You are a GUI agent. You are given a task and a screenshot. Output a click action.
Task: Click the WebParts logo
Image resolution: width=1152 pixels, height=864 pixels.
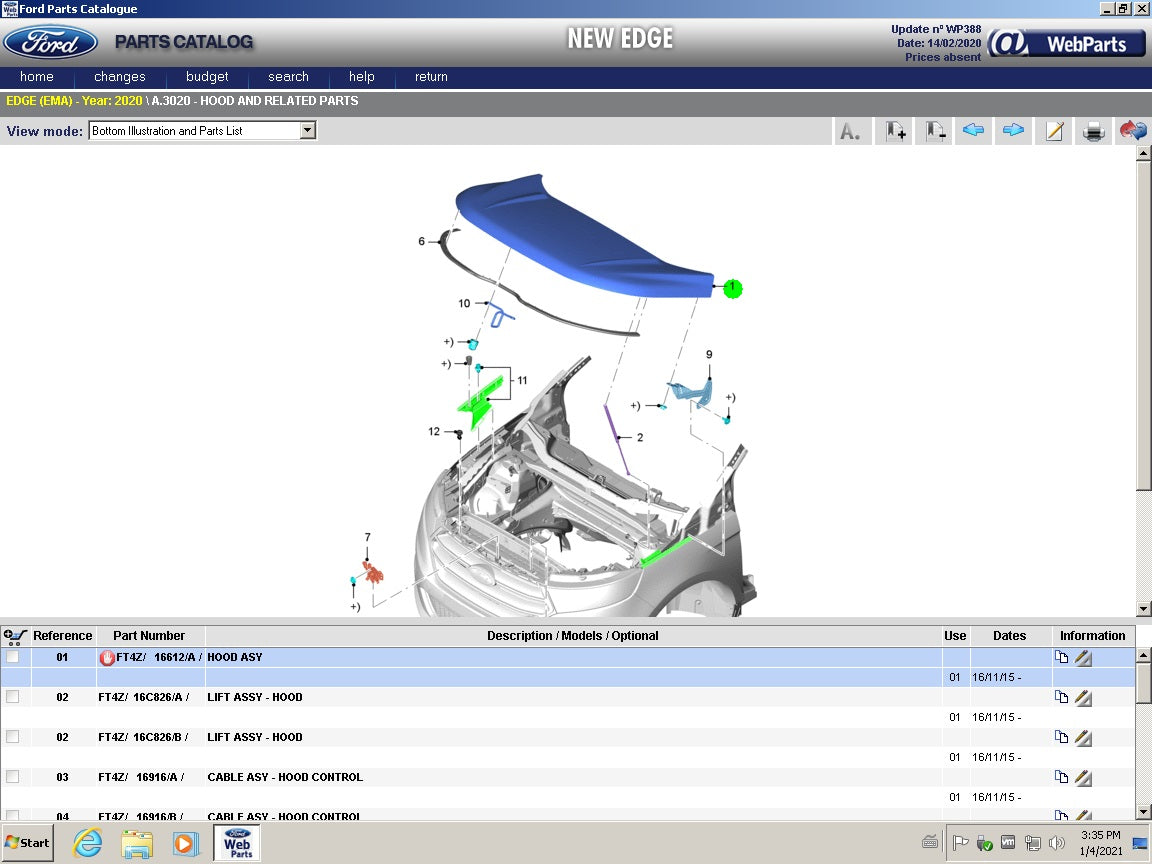pyautogui.click(x=1067, y=43)
